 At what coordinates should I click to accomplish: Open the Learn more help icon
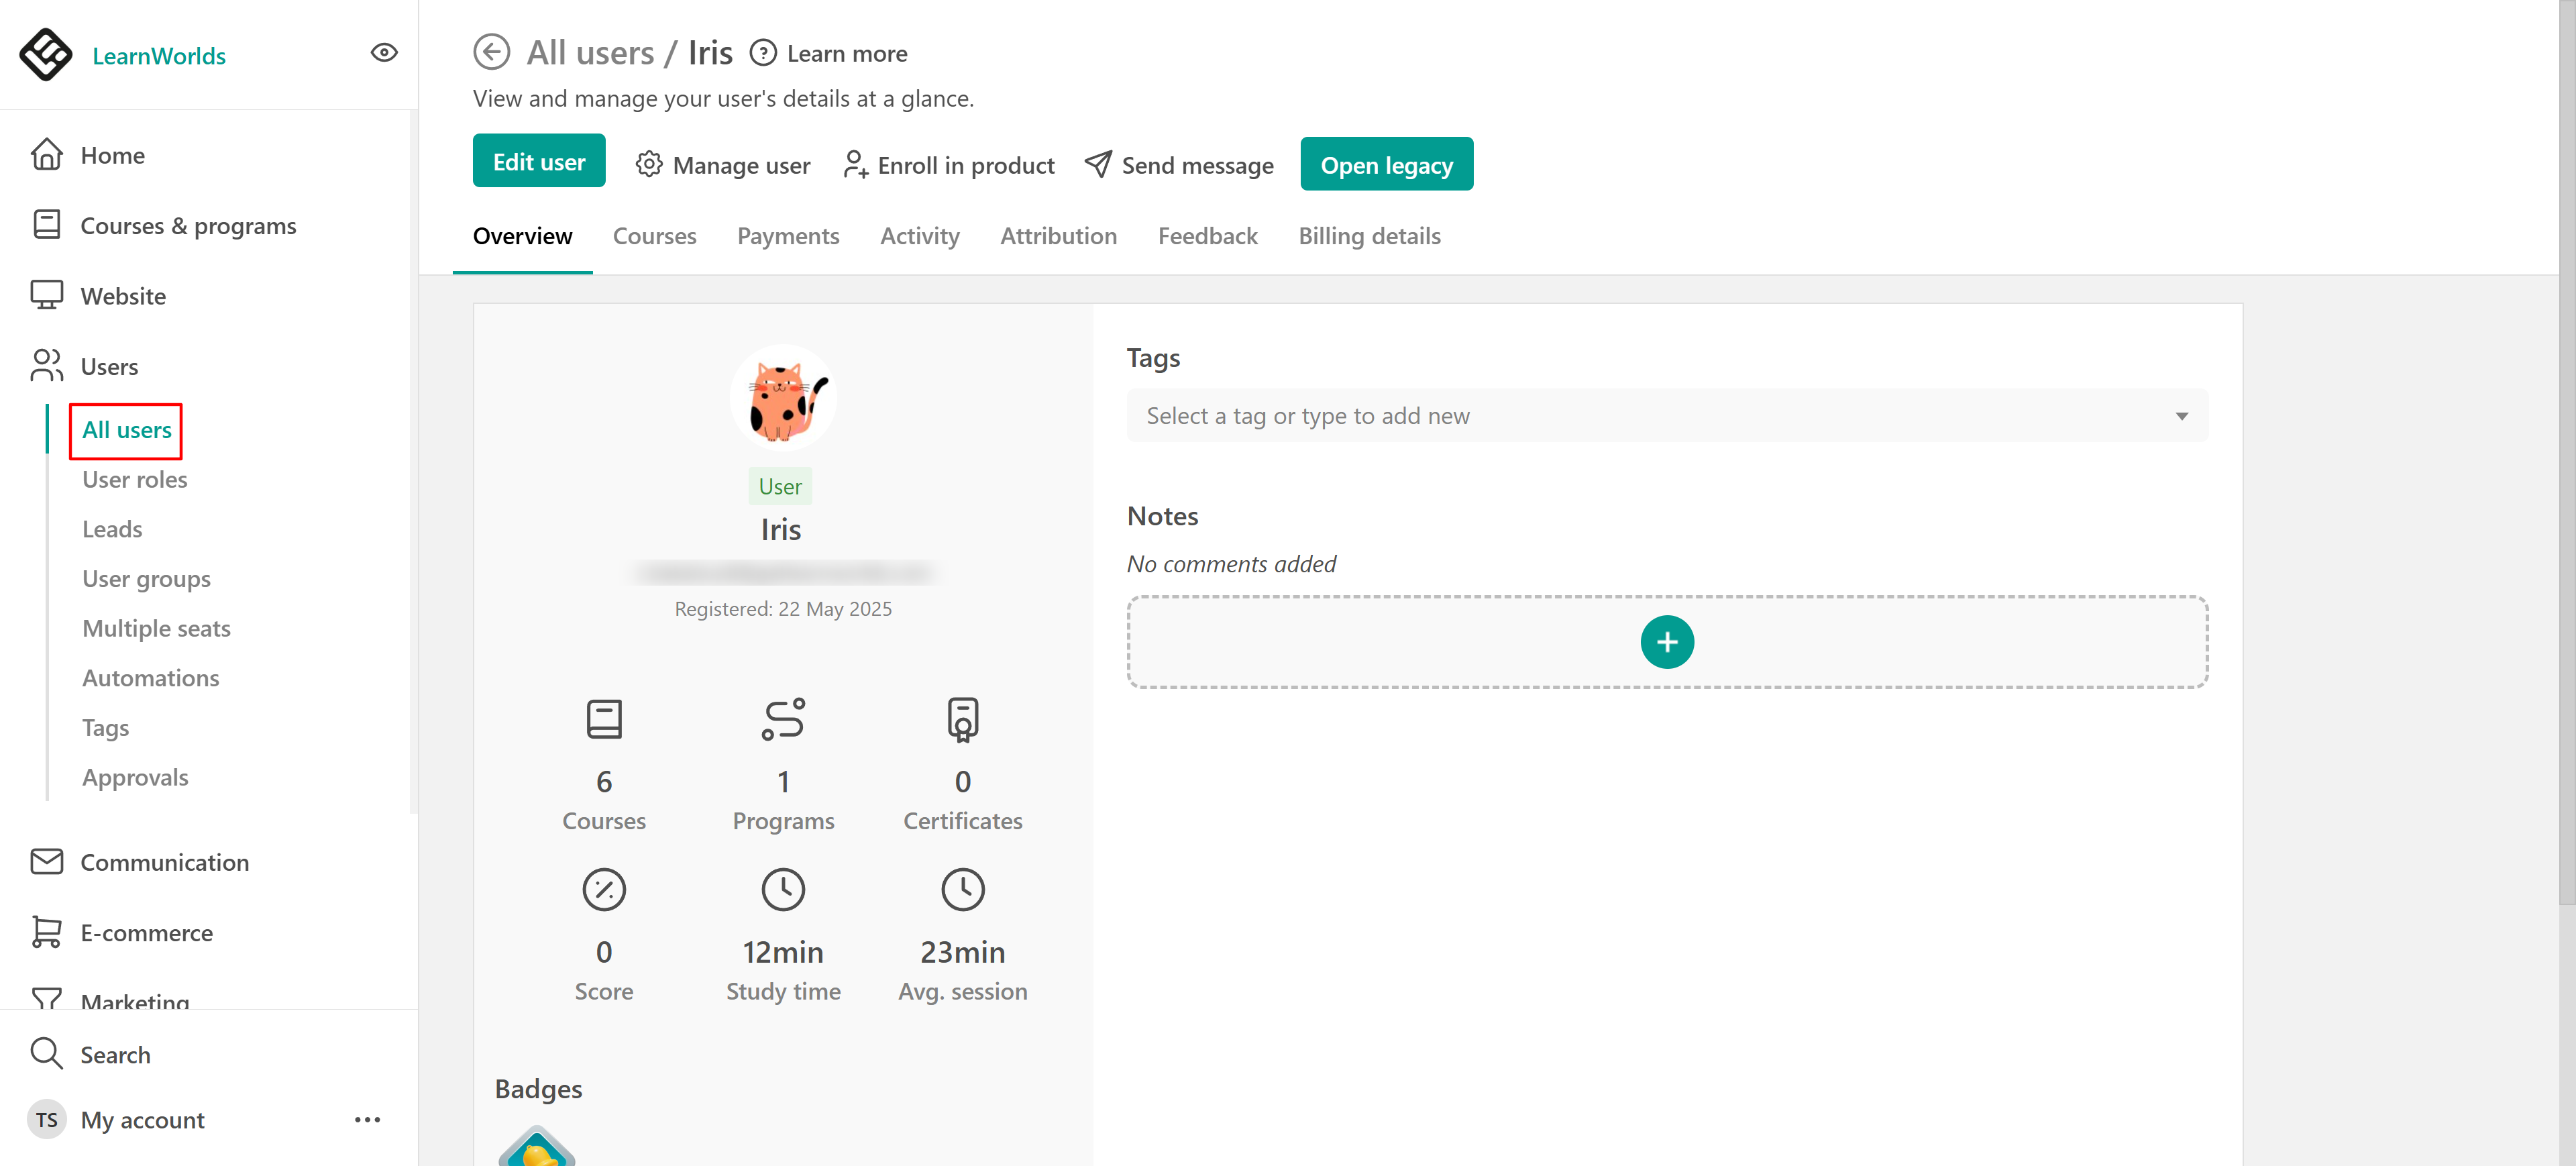click(x=763, y=53)
